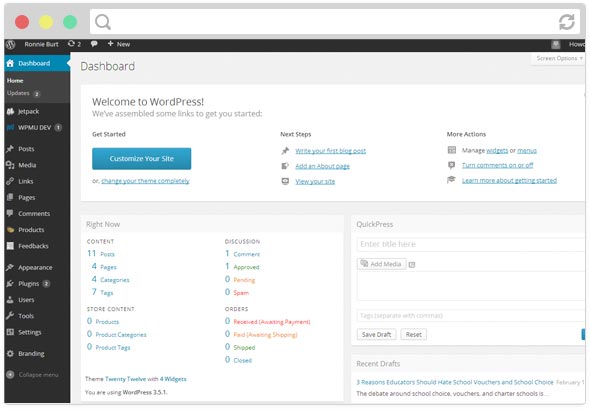Open the Dashboard menu item
The width and height of the screenshot is (590, 410).
37,63
